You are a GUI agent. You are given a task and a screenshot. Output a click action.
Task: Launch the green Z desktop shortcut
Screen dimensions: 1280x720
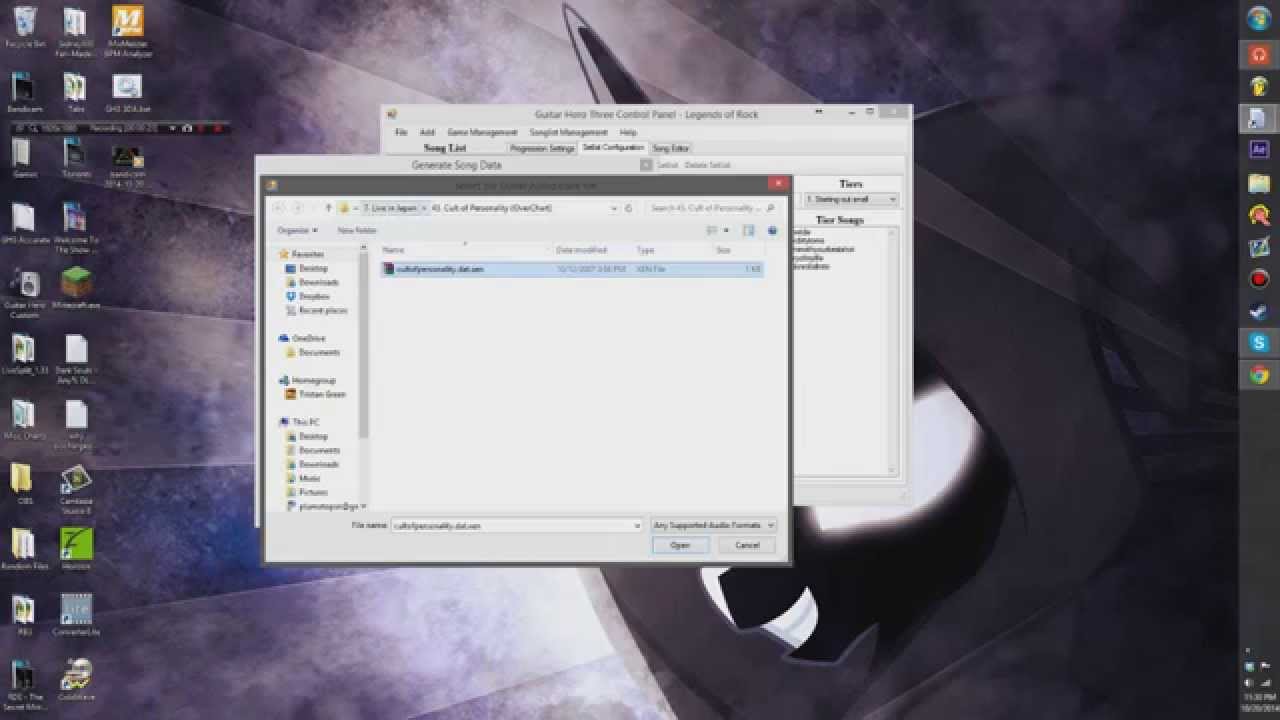(x=76, y=549)
